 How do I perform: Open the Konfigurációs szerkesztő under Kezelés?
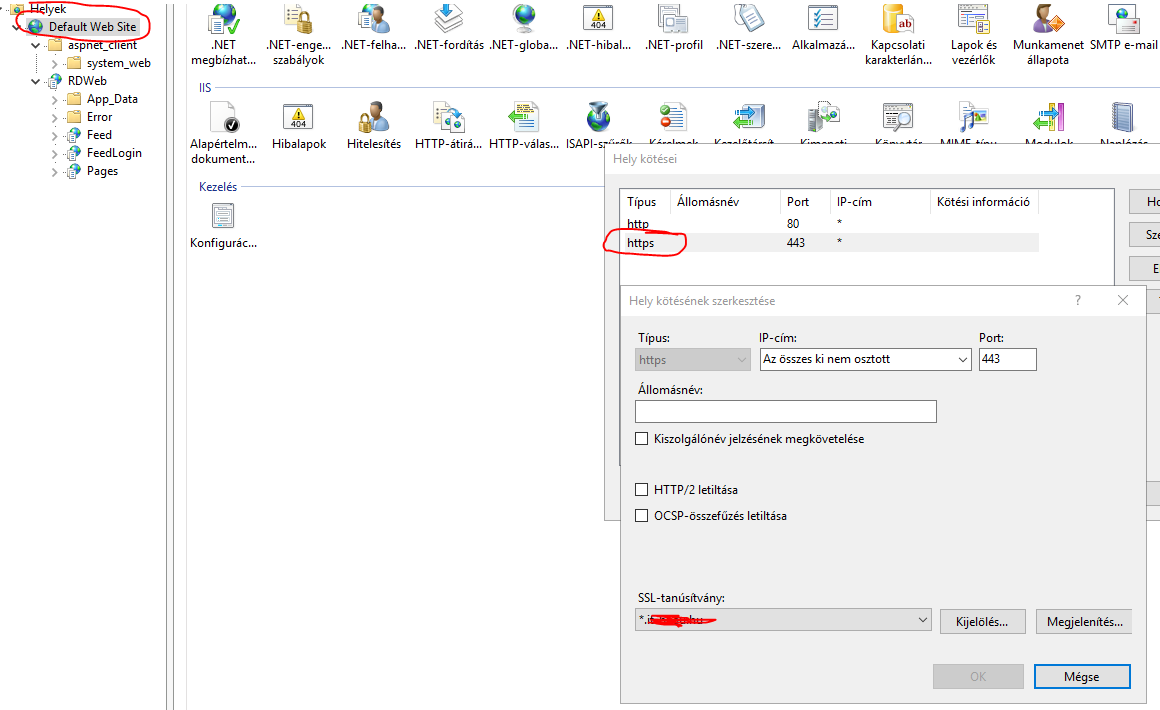click(x=222, y=216)
